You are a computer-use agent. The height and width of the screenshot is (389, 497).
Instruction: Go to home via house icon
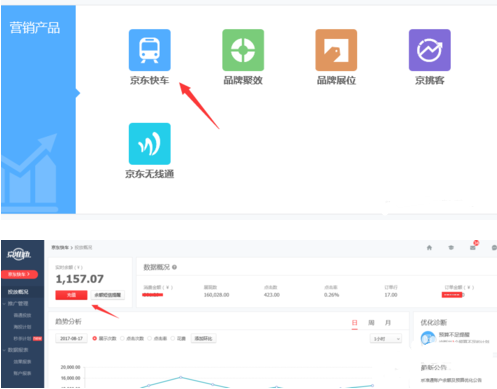[x=429, y=247]
